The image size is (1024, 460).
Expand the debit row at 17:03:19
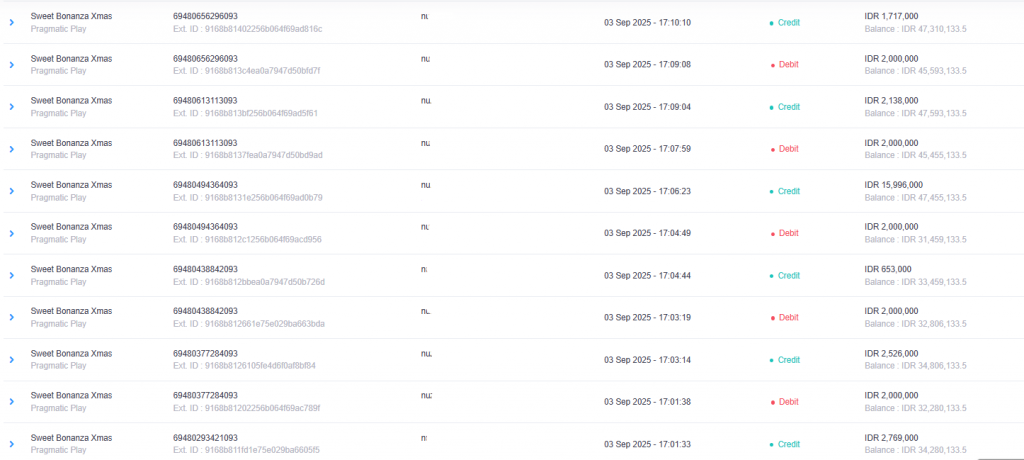(x=11, y=318)
